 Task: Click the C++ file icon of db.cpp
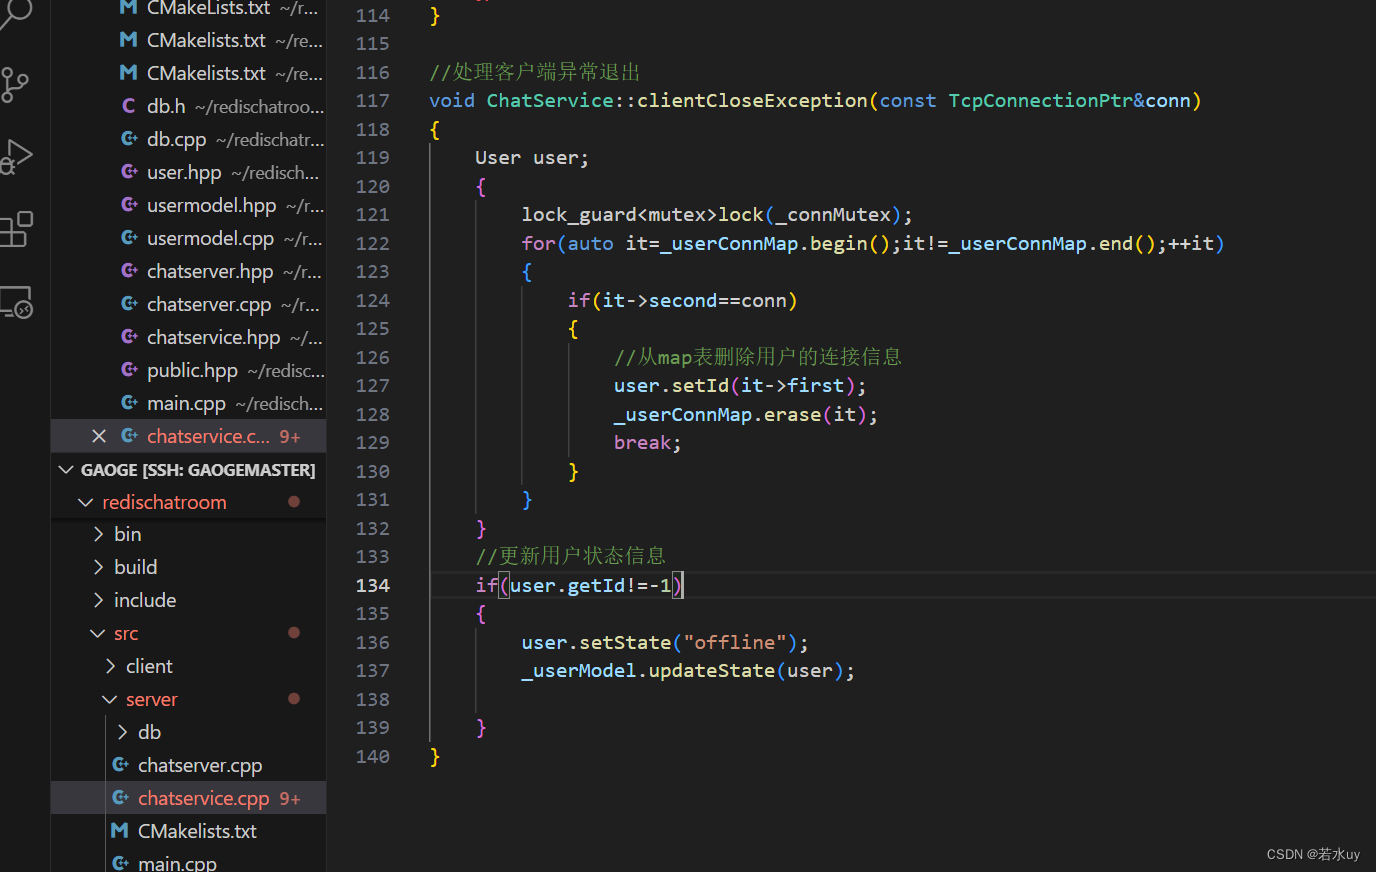(x=129, y=139)
